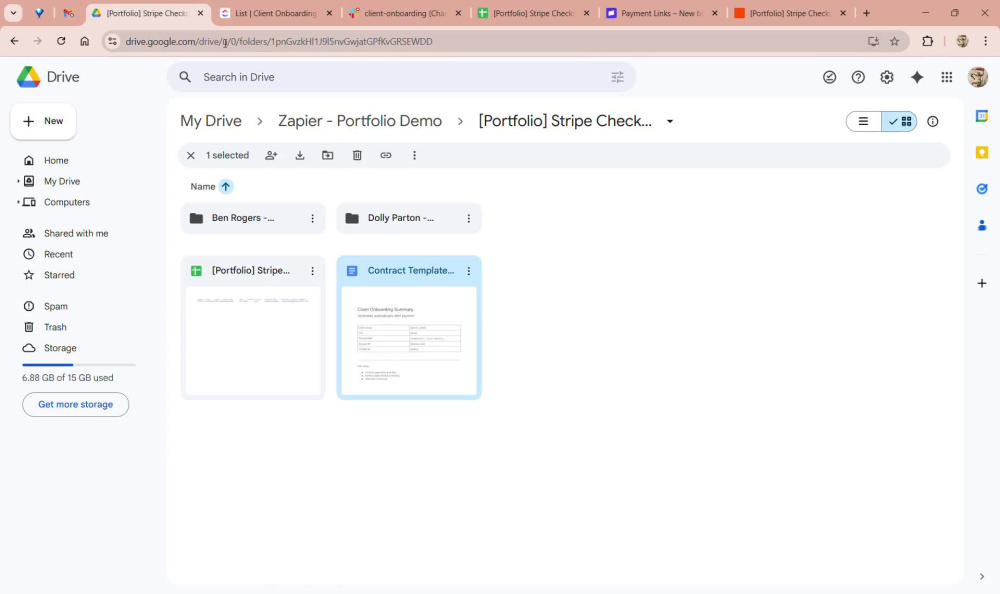Open Drive settings gear

coord(886,77)
